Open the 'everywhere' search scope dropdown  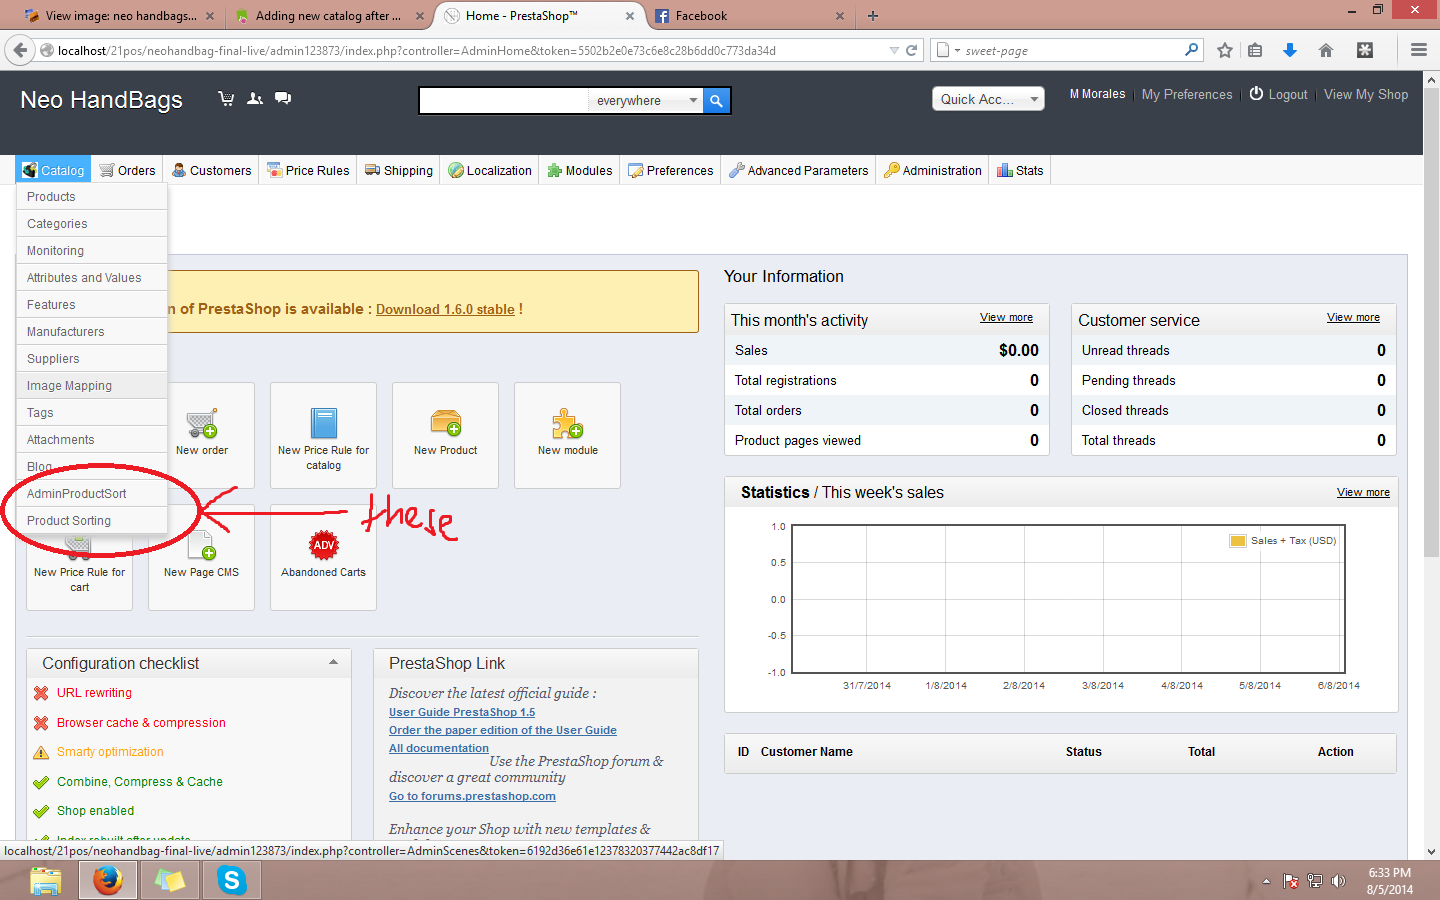click(647, 100)
